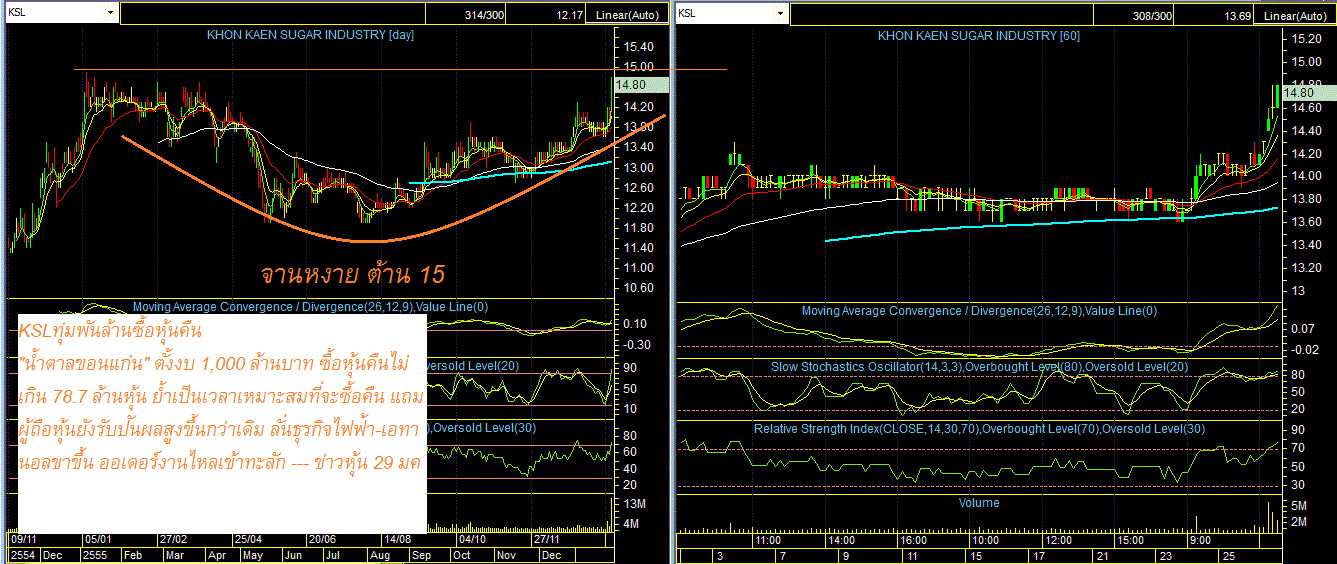Click the 12.17 value in left header
Image resolution: width=1337 pixels, height=564 pixels.
pyautogui.click(x=571, y=15)
